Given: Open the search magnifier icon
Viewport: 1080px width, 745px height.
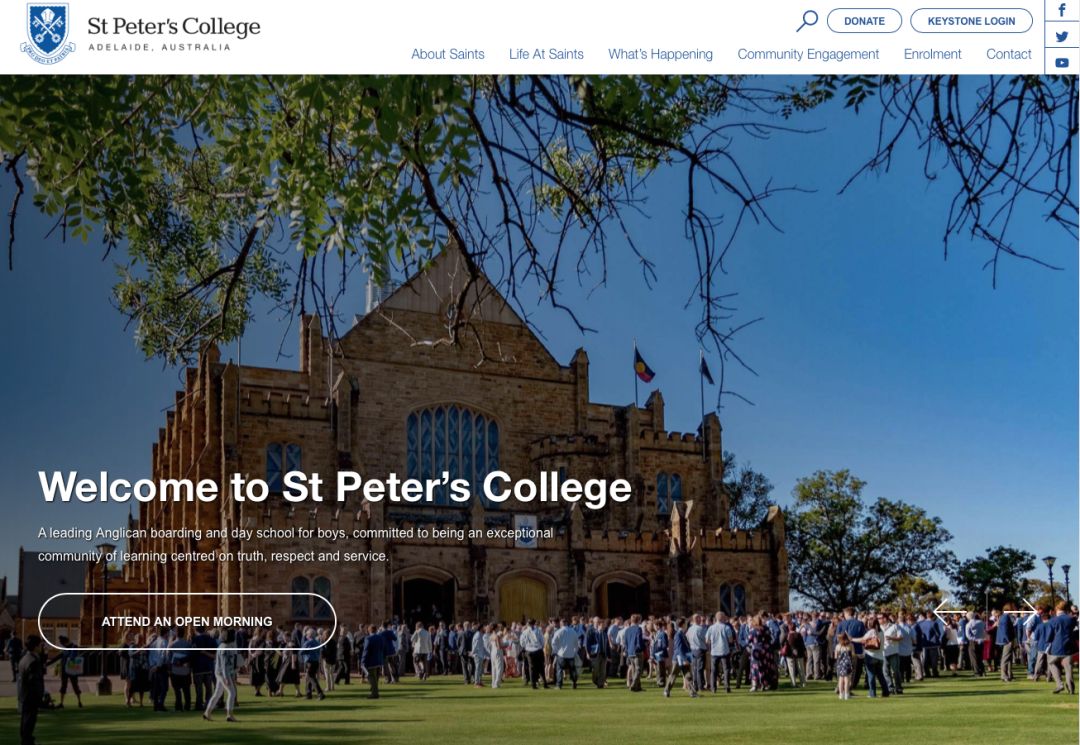Looking at the screenshot, I should (807, 21).
